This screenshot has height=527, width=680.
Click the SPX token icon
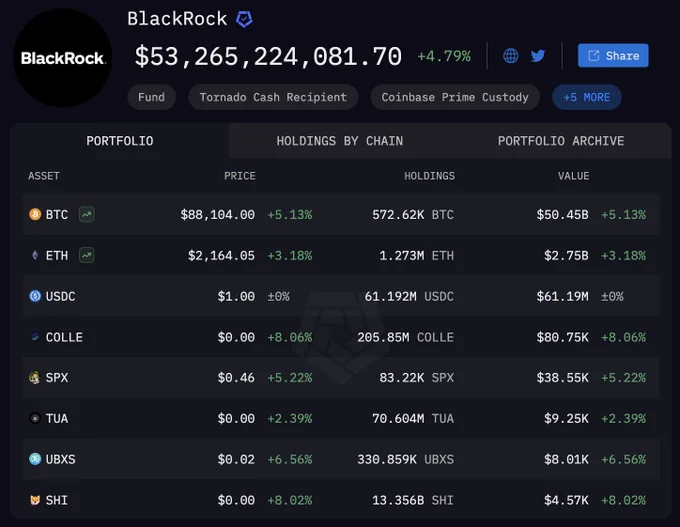(x=35, y=377)
